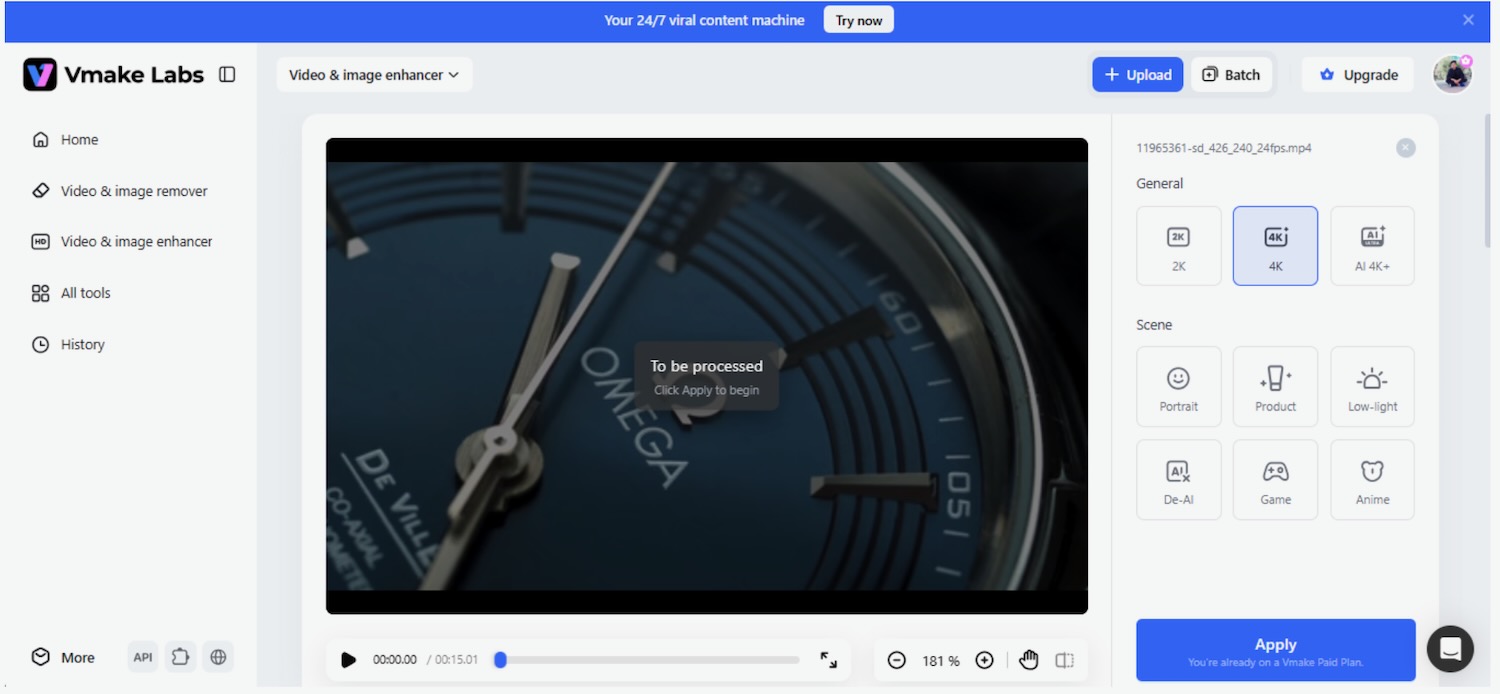This screenshot has height=694, width=1500.
Task: Select 4K resolution option
Action: pos(1276,246)
